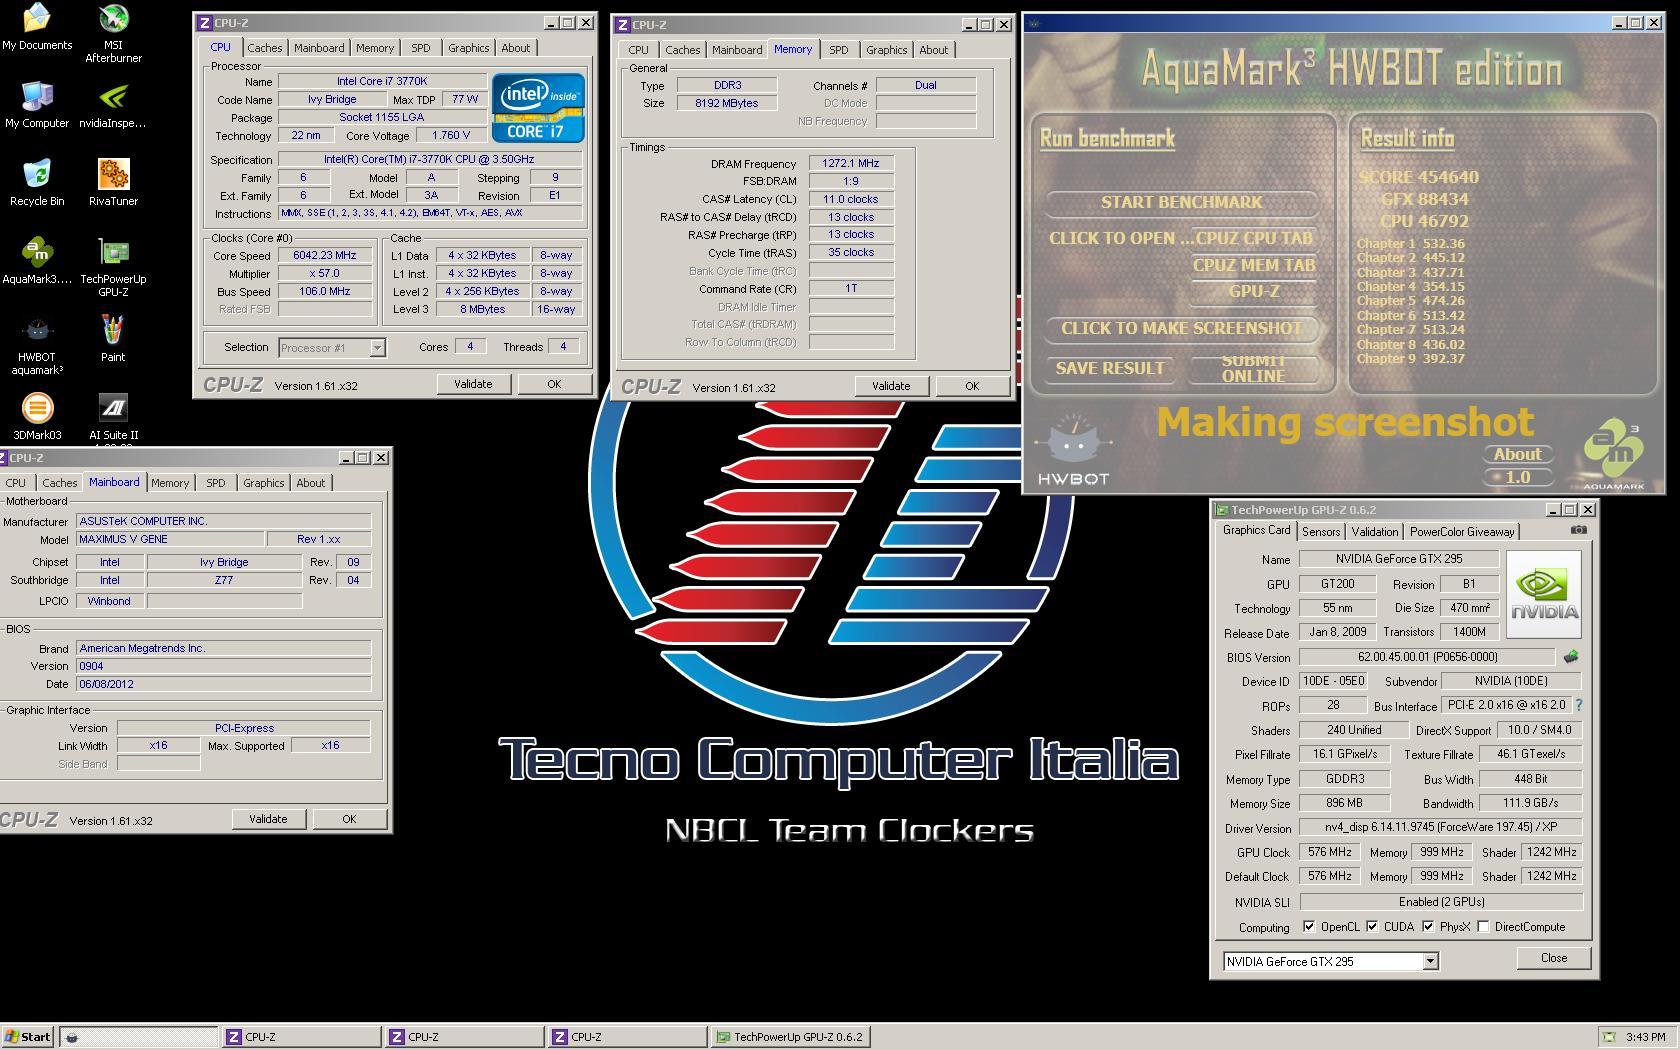Toggle the PhysX checkbox in GPU-Z
The width and height of the screenshot is (1680, 1050).
[1428, 927]
